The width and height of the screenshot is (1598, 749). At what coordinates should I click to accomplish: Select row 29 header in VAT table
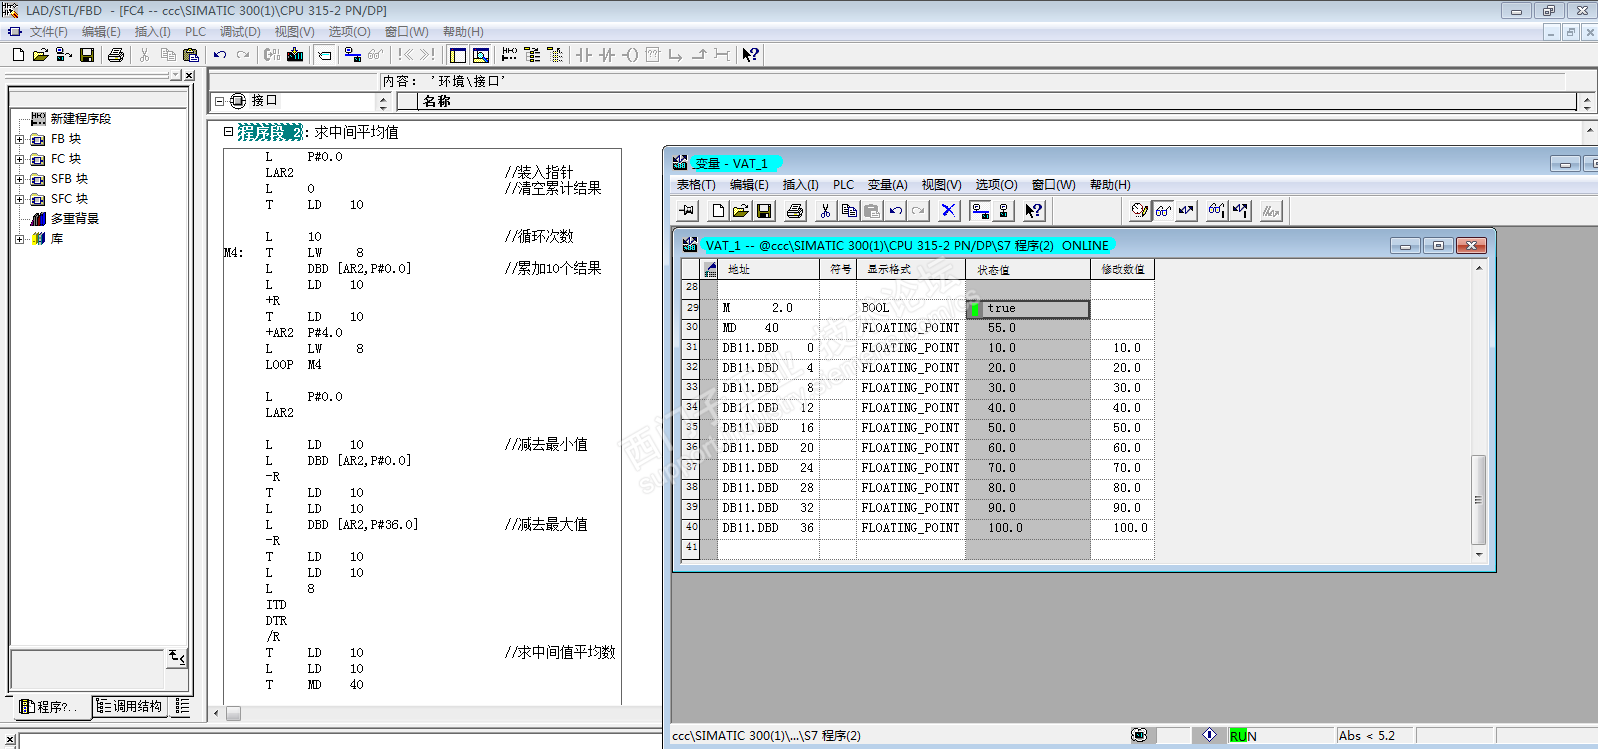click(x=691, y=308)
